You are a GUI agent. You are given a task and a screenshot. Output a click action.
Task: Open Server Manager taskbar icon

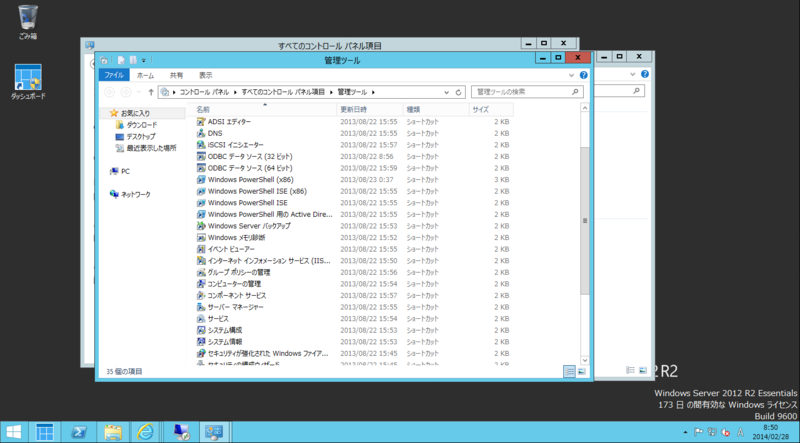point(44,432)
